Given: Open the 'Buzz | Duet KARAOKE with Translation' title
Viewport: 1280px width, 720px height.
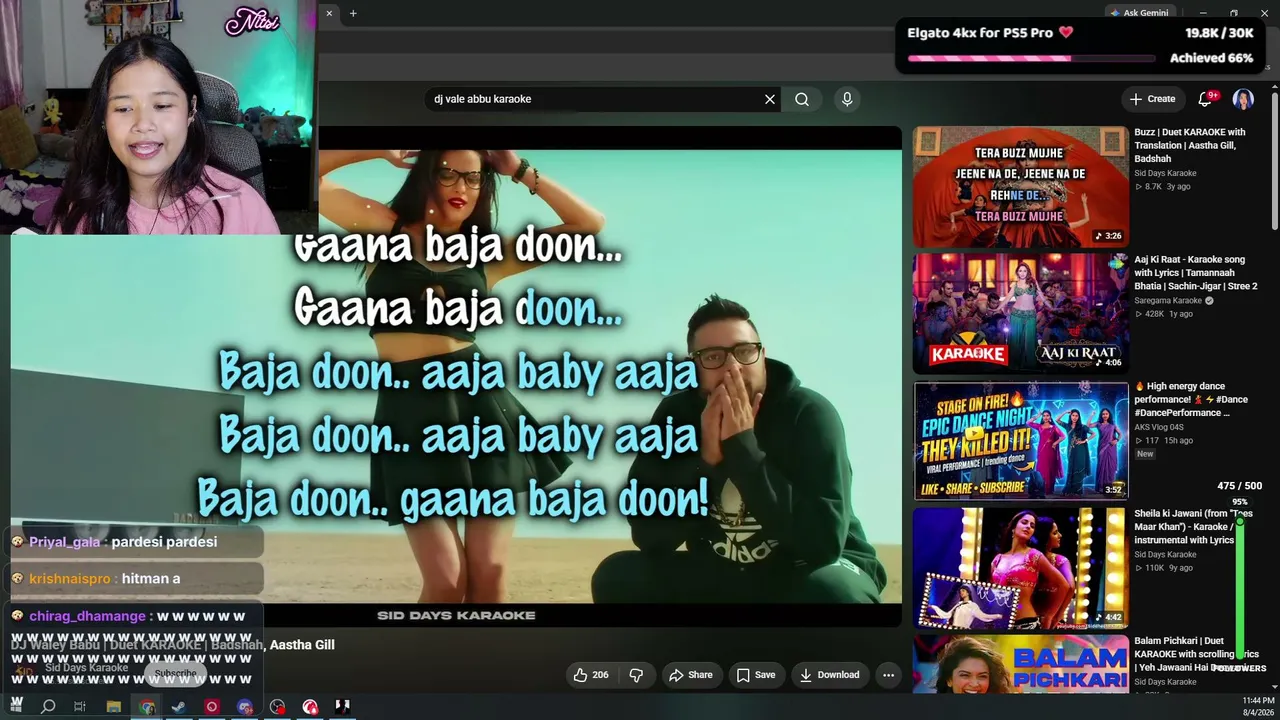Looking at the screenshot, I should 1190,145.
